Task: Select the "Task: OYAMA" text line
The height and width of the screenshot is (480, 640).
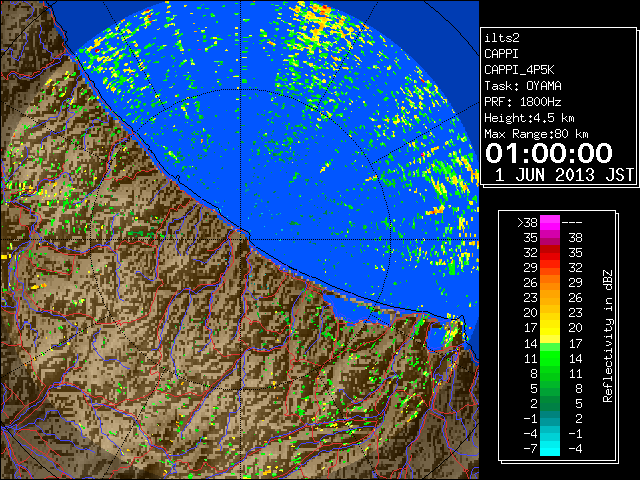Action: [x=523, y=86]
